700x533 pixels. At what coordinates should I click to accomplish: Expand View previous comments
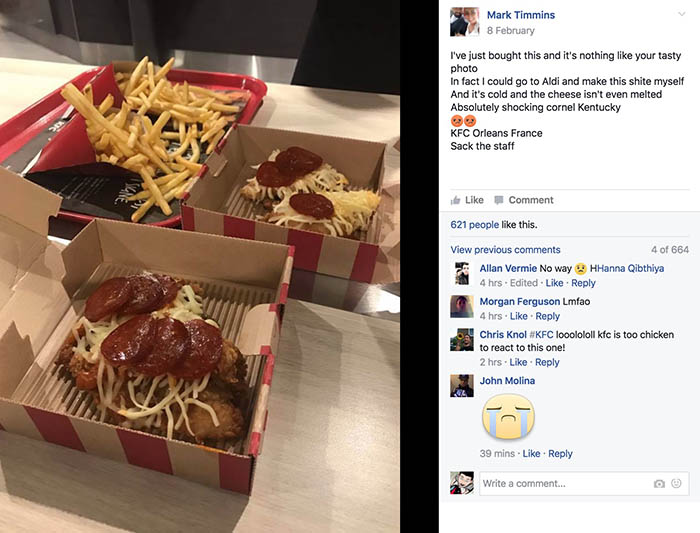[505, 250]
